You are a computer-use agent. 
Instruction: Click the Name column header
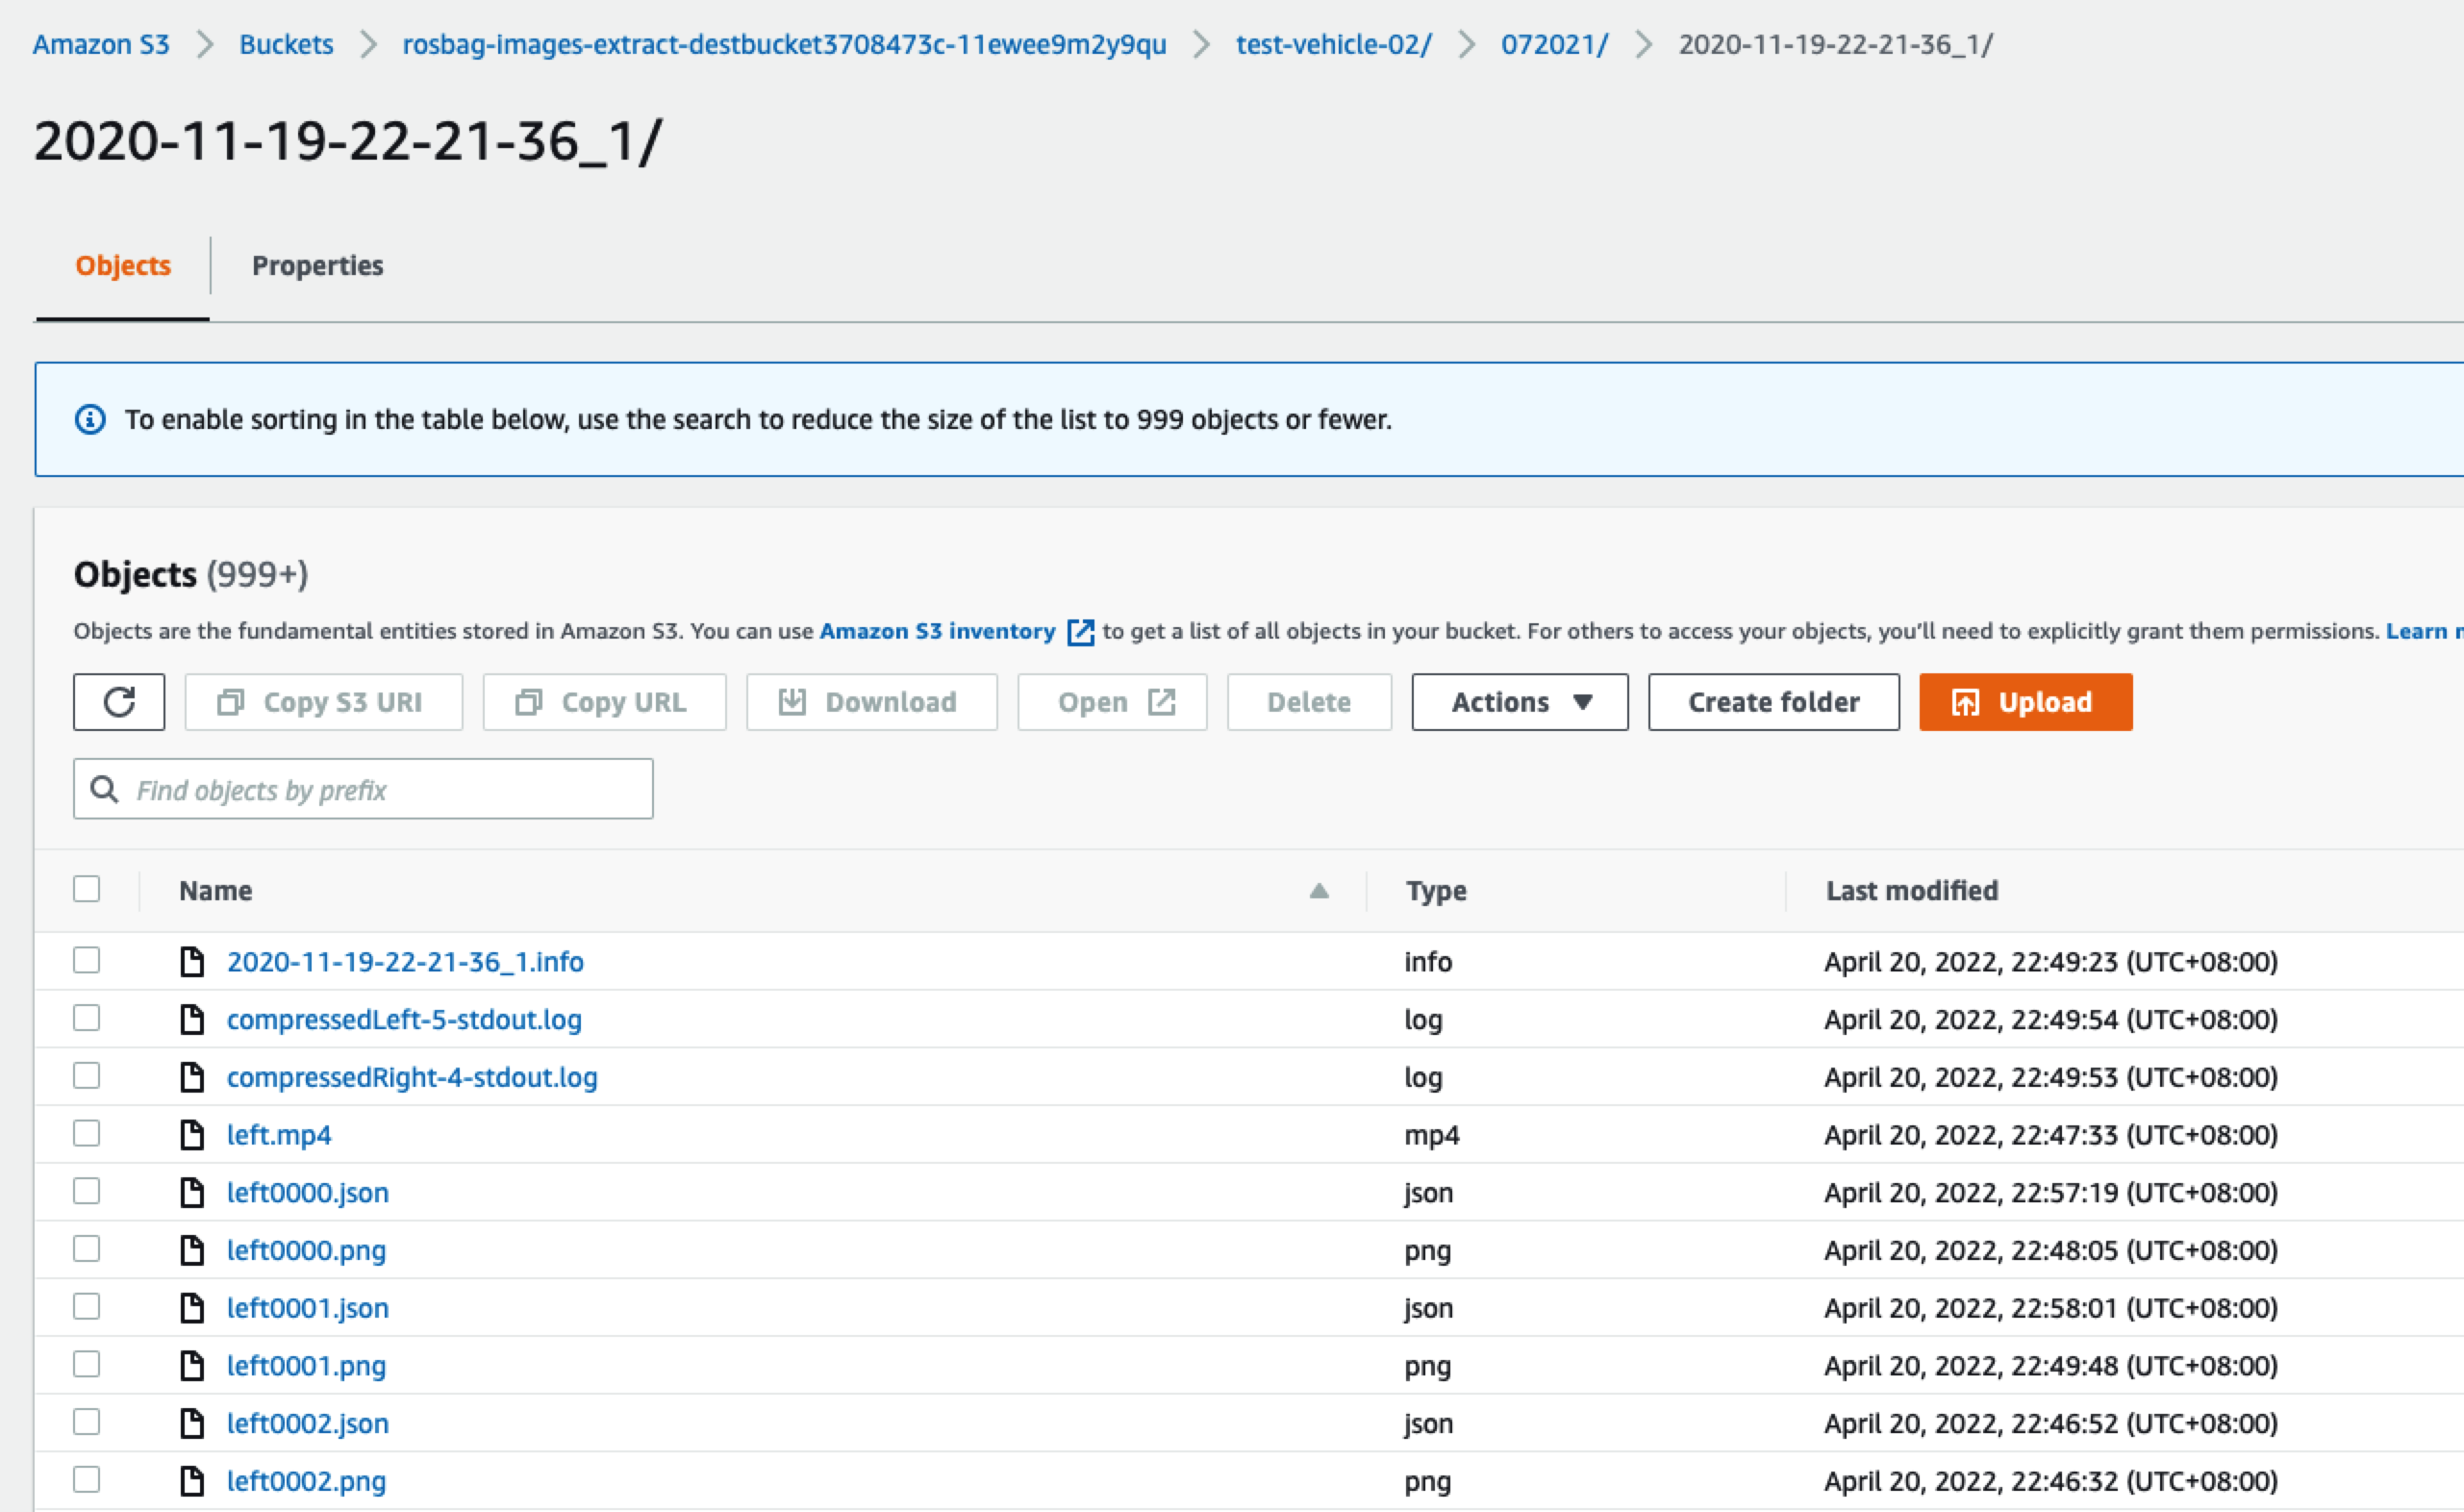tap(215, 890)
